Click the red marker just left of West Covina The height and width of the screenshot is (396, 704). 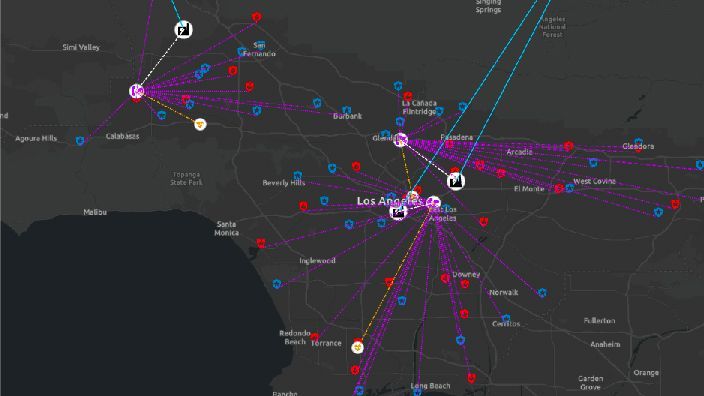(559, 189)
